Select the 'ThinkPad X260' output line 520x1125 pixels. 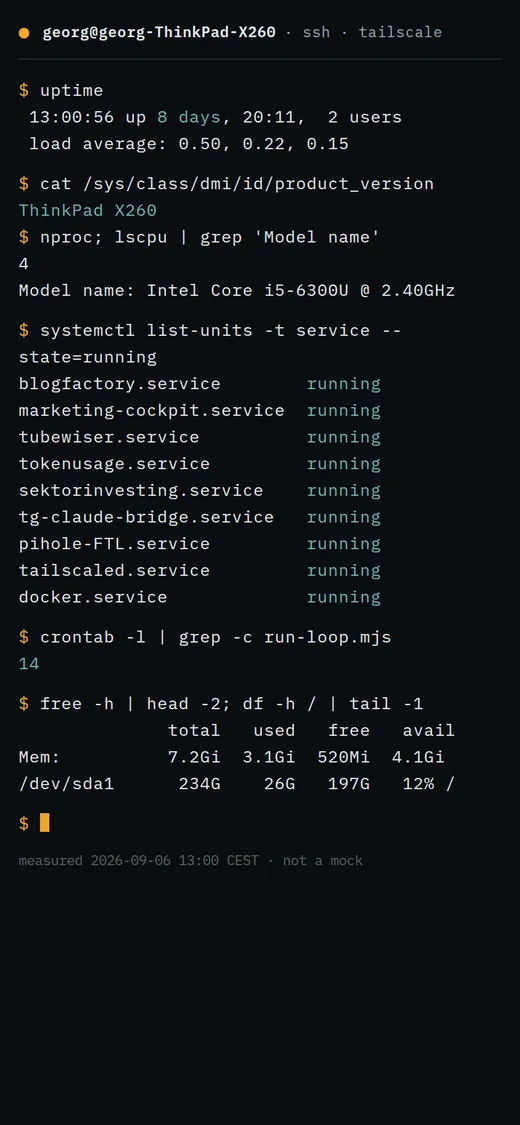(x=88, y=210)
